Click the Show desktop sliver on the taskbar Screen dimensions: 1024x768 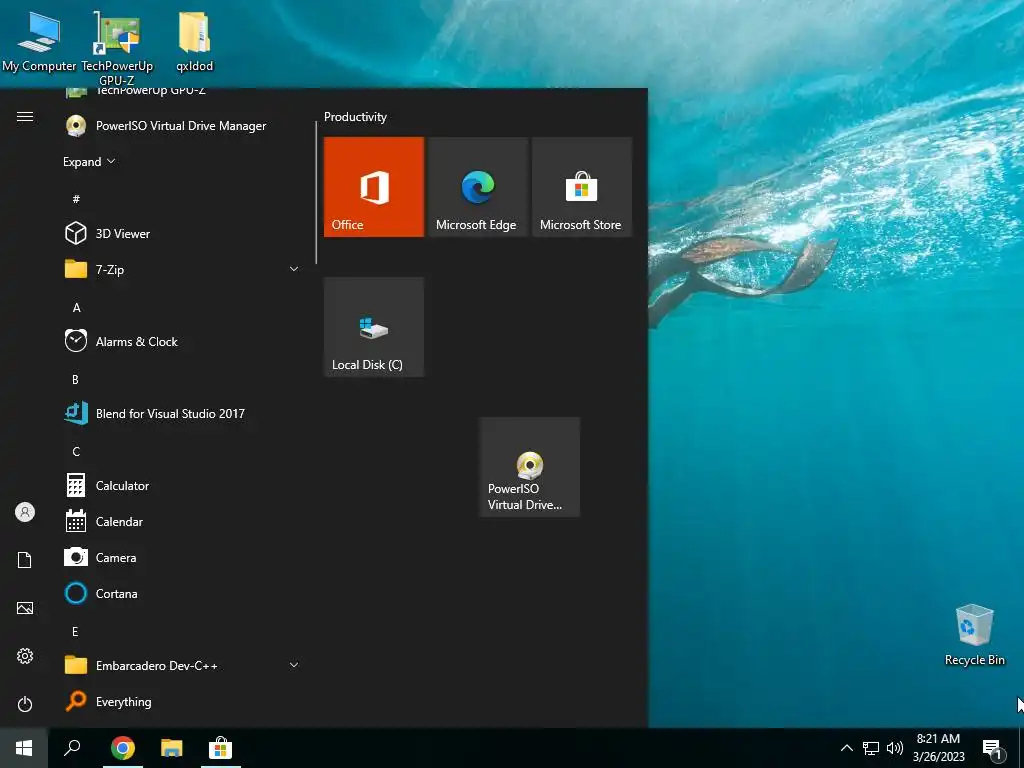point(1021,748)
